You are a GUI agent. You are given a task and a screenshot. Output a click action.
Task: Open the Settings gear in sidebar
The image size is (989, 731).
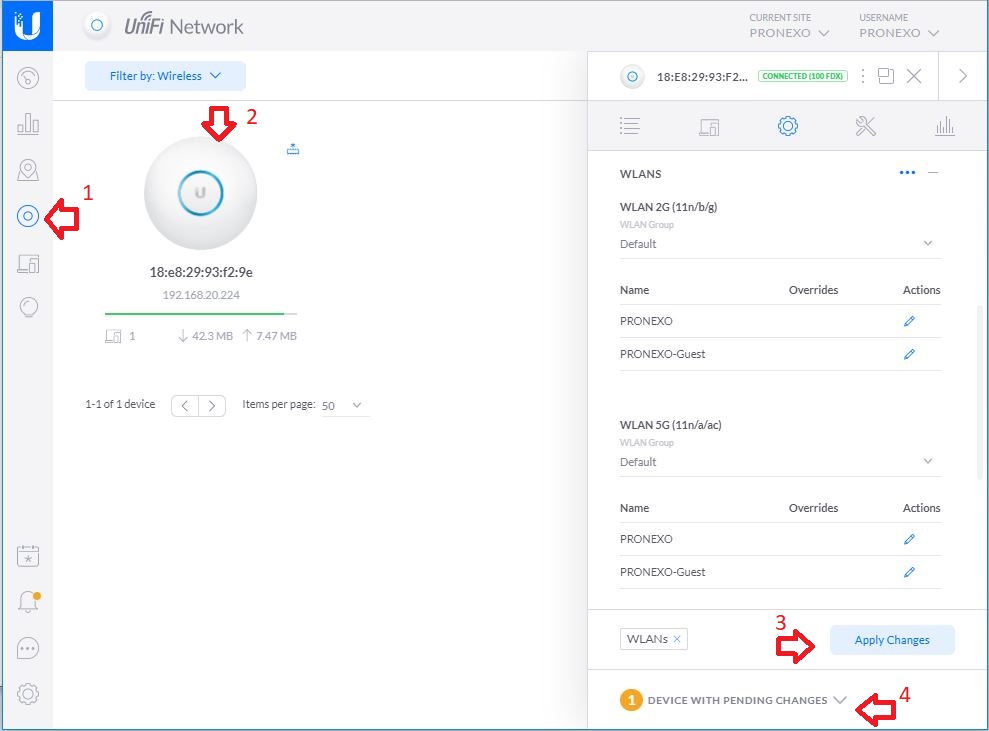(28, 694)
